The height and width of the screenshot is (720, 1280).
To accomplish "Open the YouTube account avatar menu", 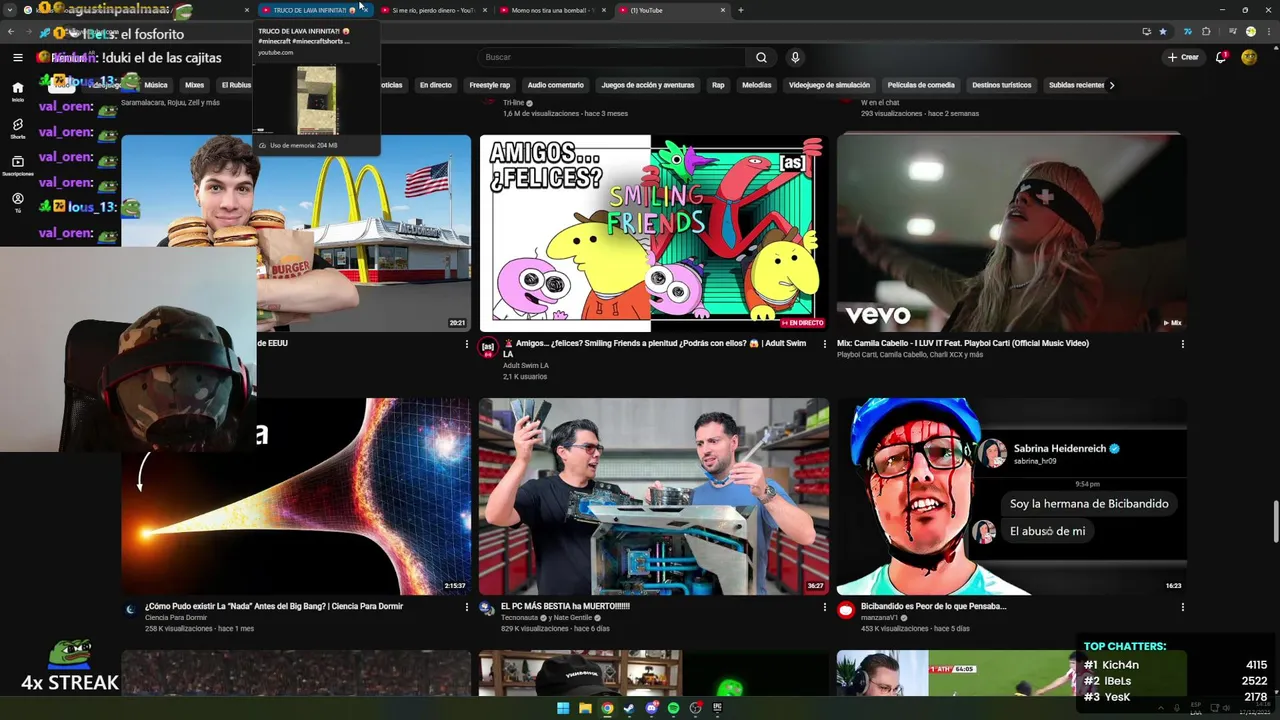I will tap(1249, 57).
